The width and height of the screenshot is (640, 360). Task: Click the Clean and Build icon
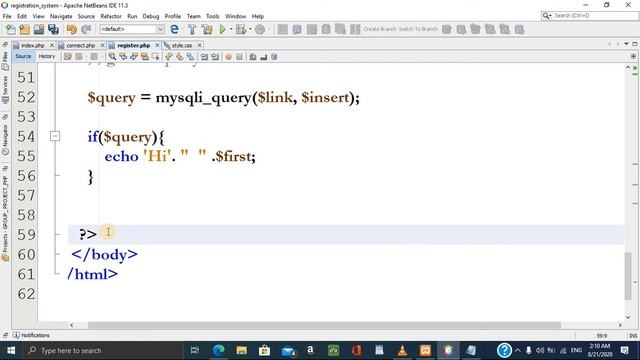[x=207, y=29]
